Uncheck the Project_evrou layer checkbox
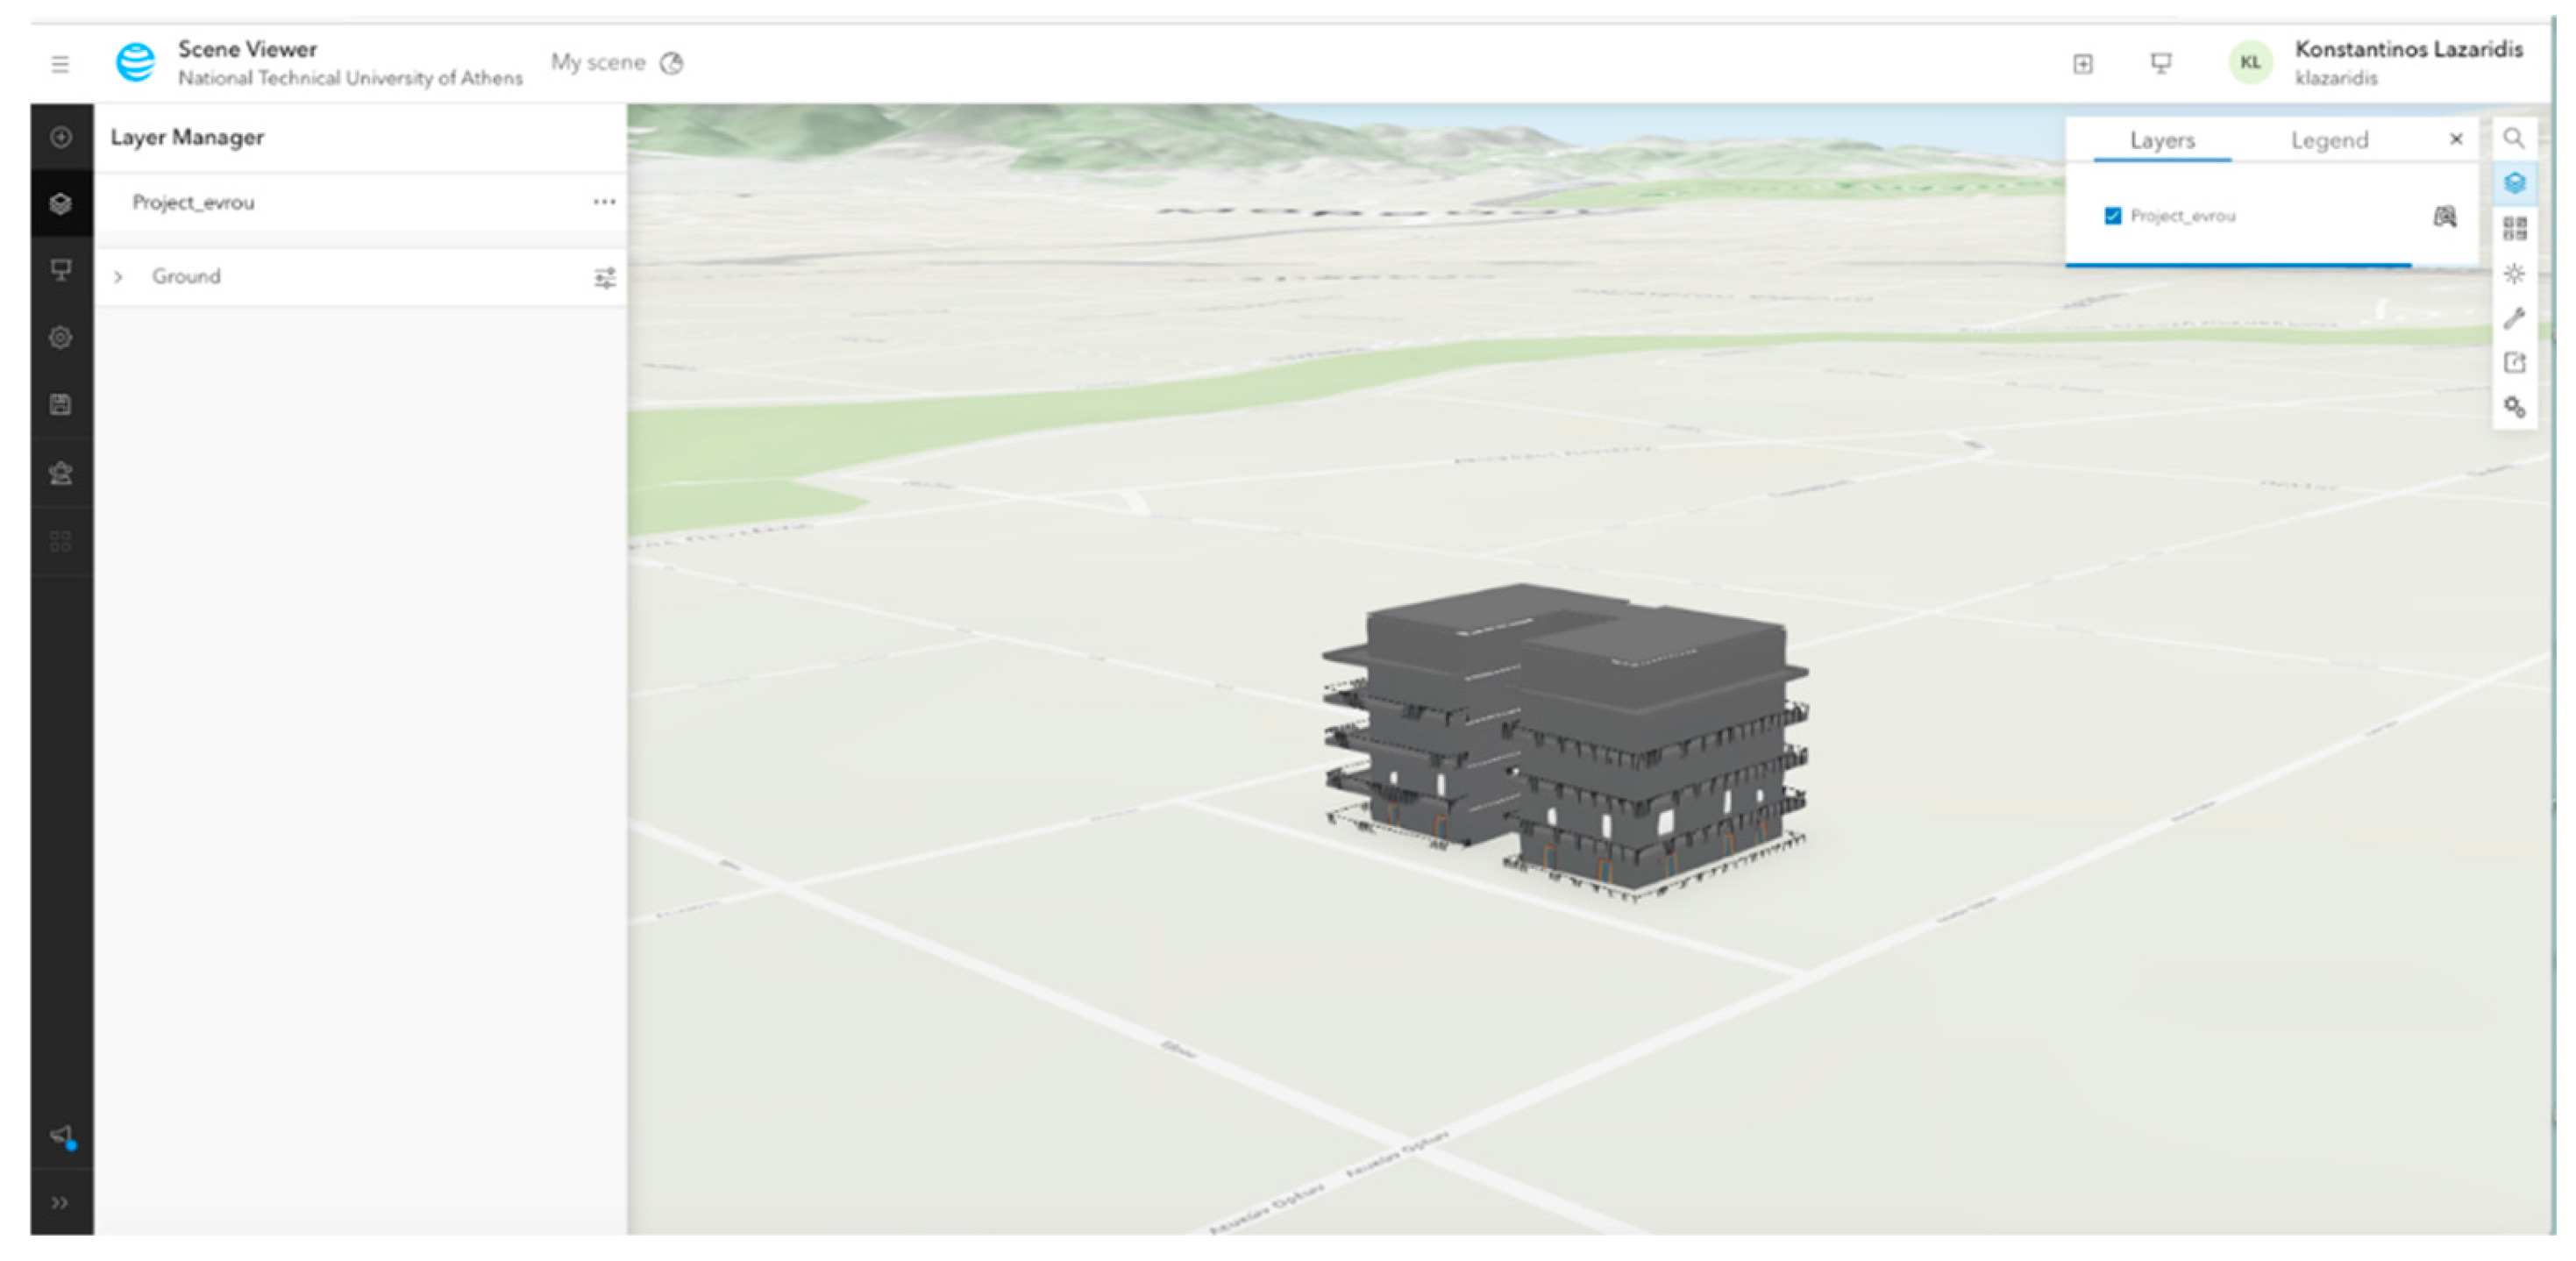This screenshot has height=1261, width=2576. [x=2112, y=216]
